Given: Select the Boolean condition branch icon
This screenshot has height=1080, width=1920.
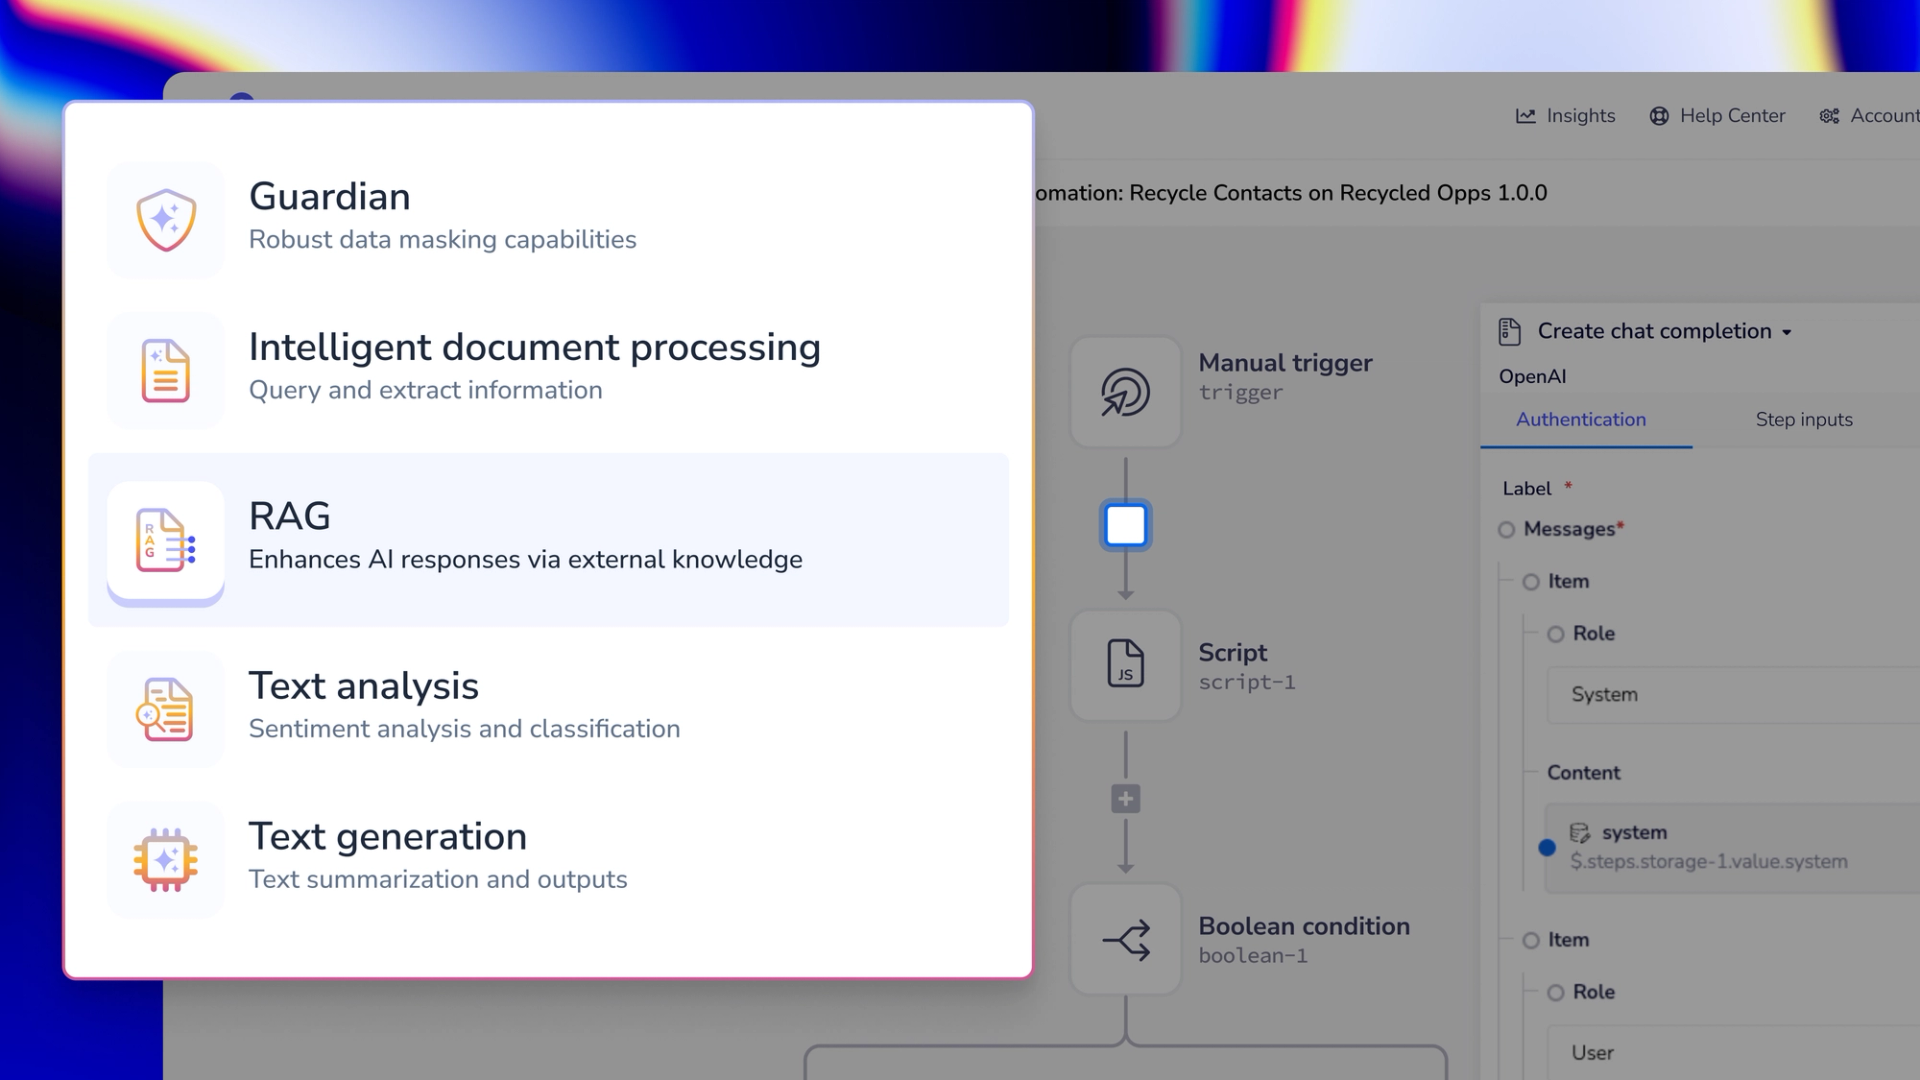Looking at the screenshot, I should pos(1125,940).
